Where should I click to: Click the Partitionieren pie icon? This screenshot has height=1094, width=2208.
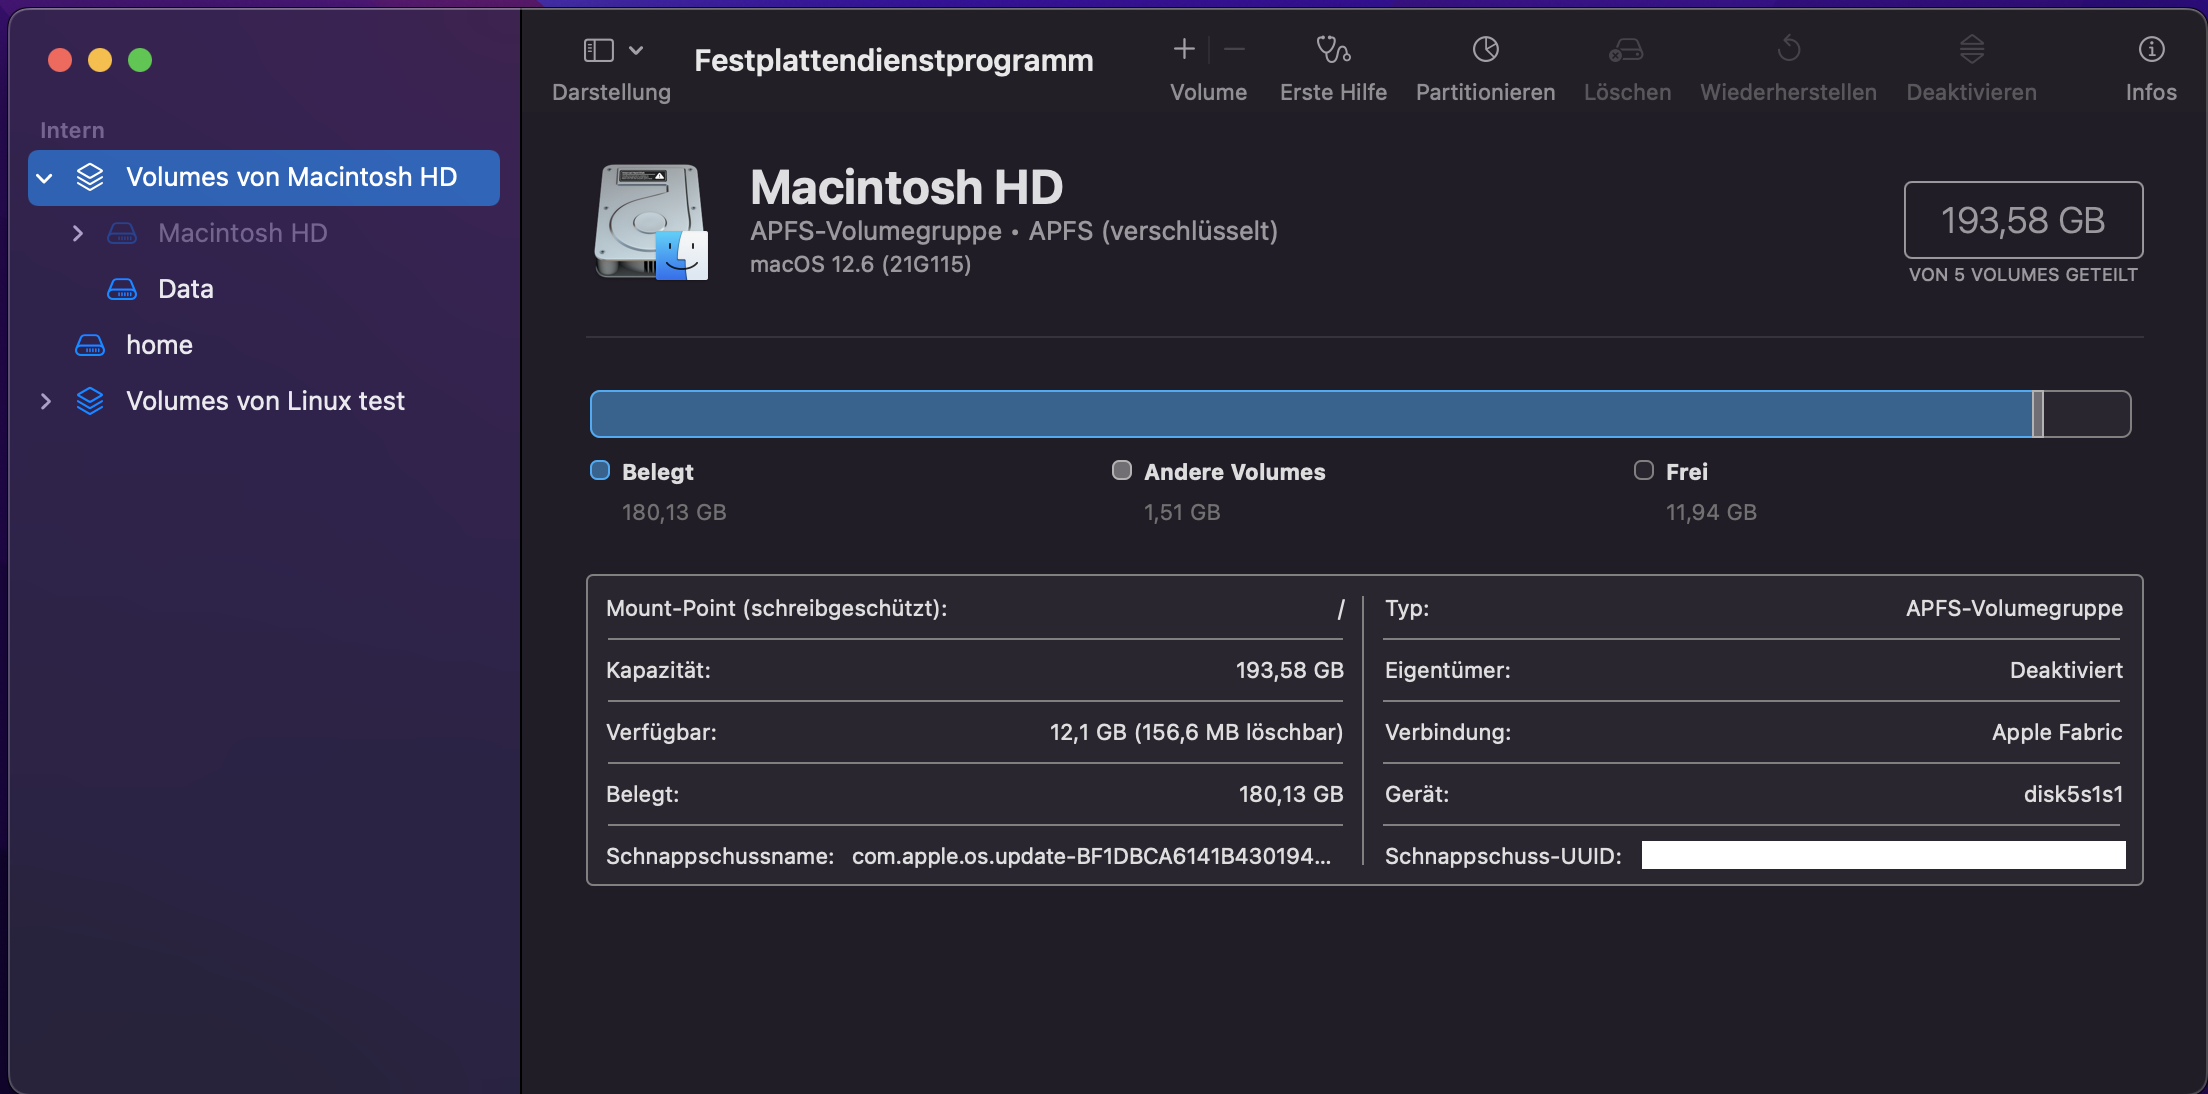[x=1485, y=49]
